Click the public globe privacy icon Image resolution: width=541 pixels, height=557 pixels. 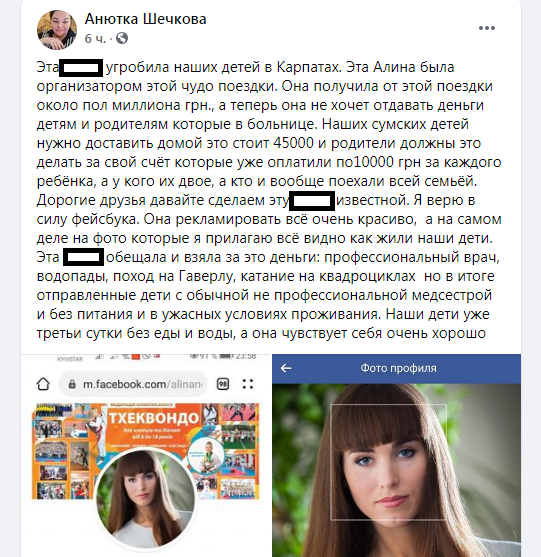click(122, 38)
